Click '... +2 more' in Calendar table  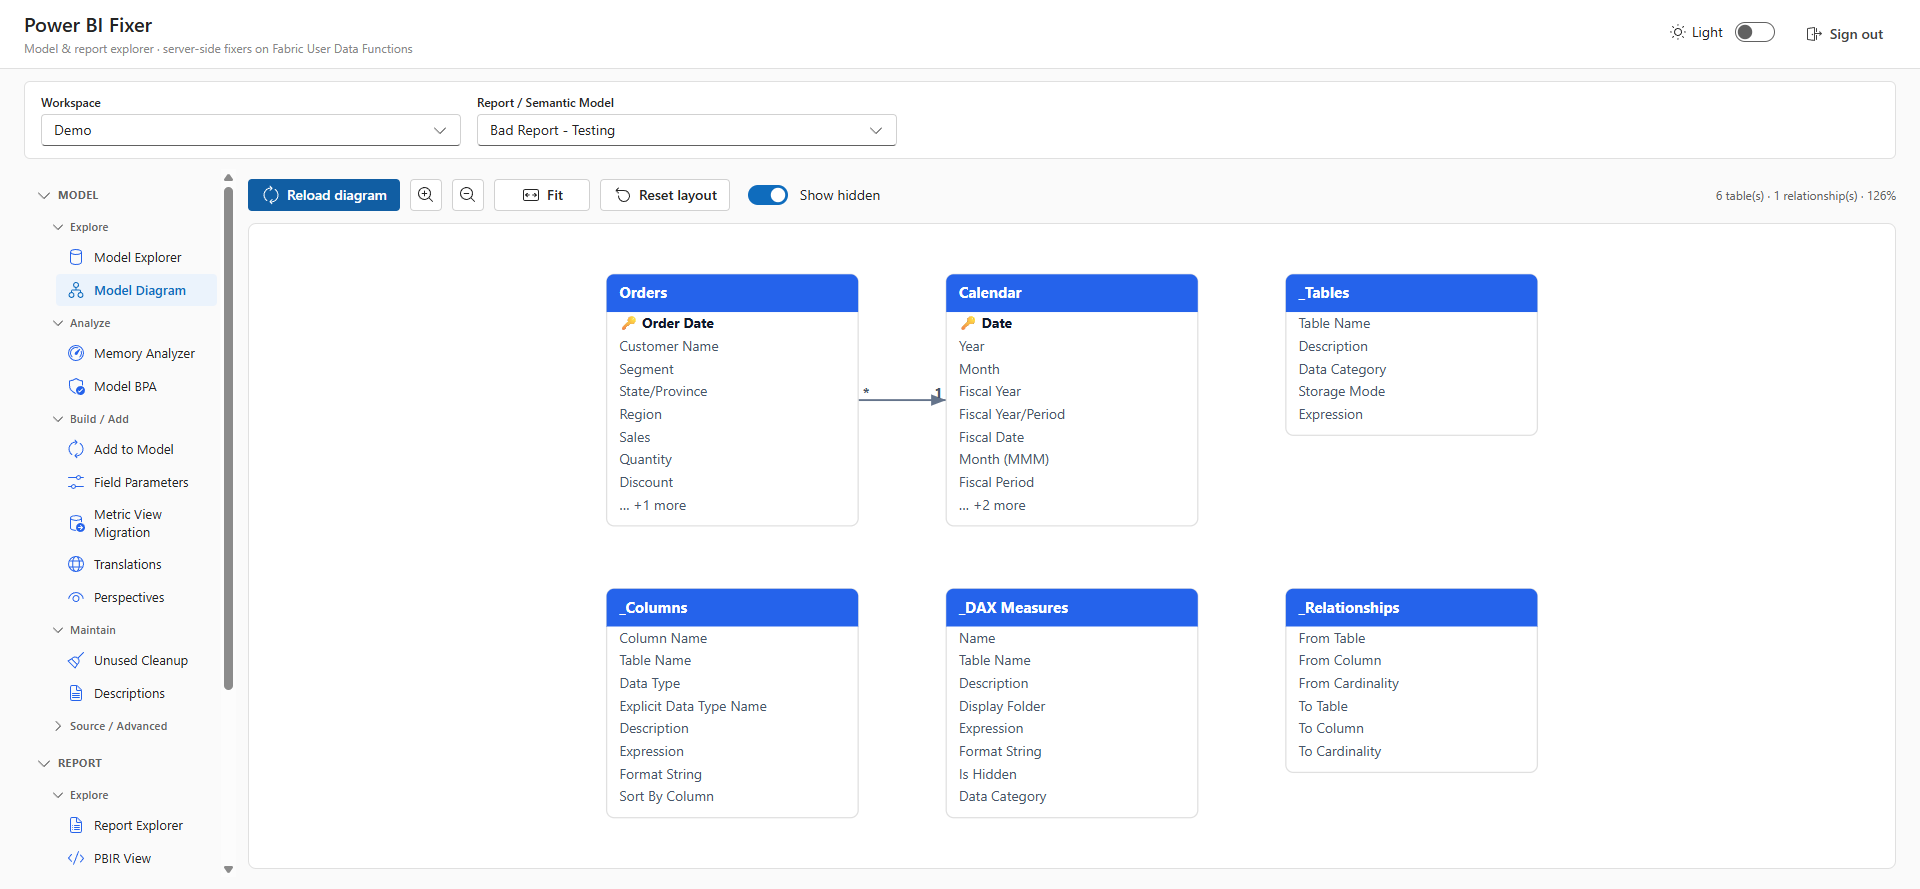(992, 505)
